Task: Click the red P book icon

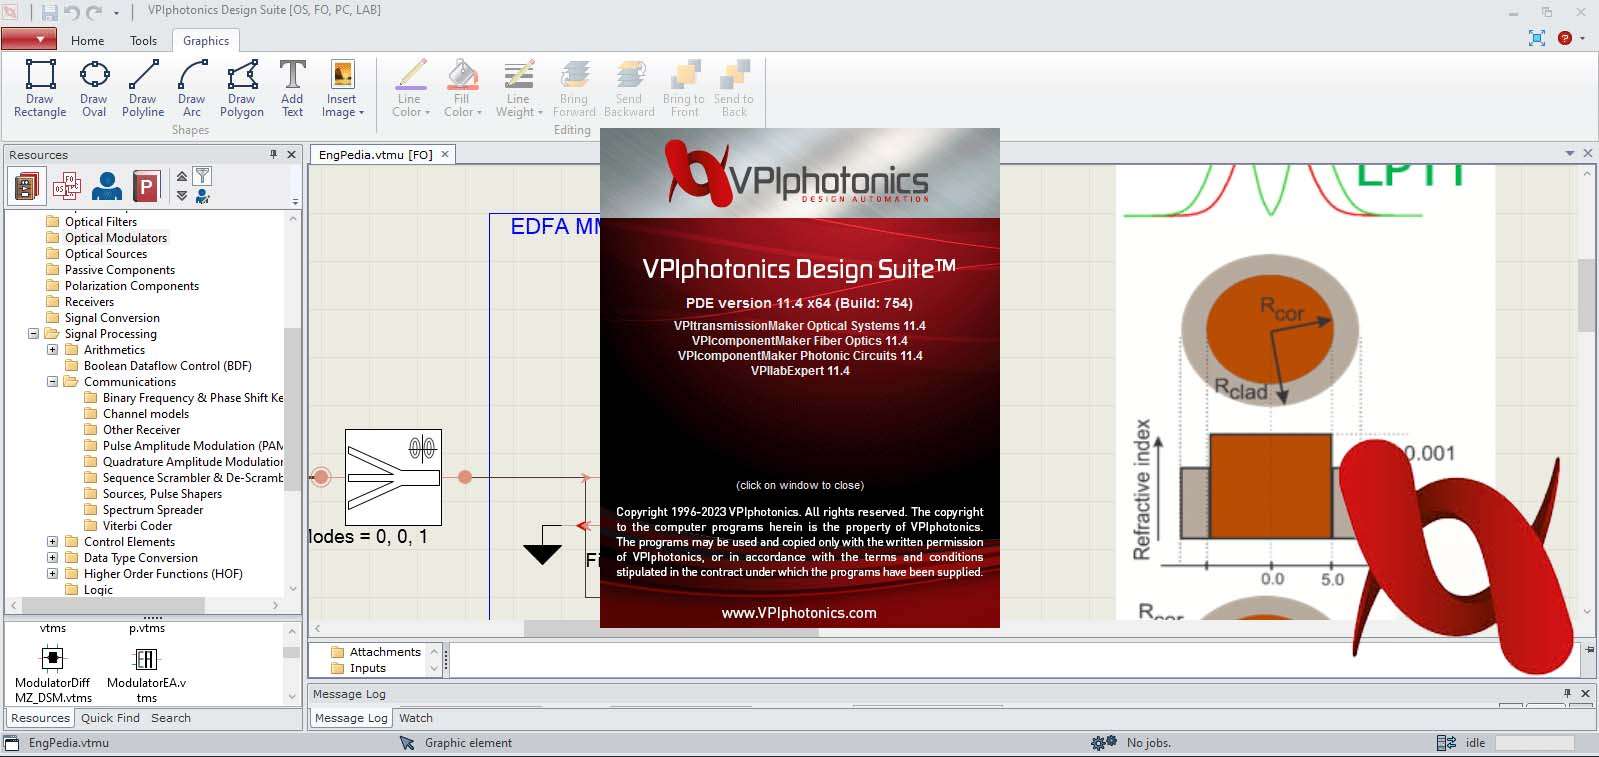Action: (x=146, y=186)
